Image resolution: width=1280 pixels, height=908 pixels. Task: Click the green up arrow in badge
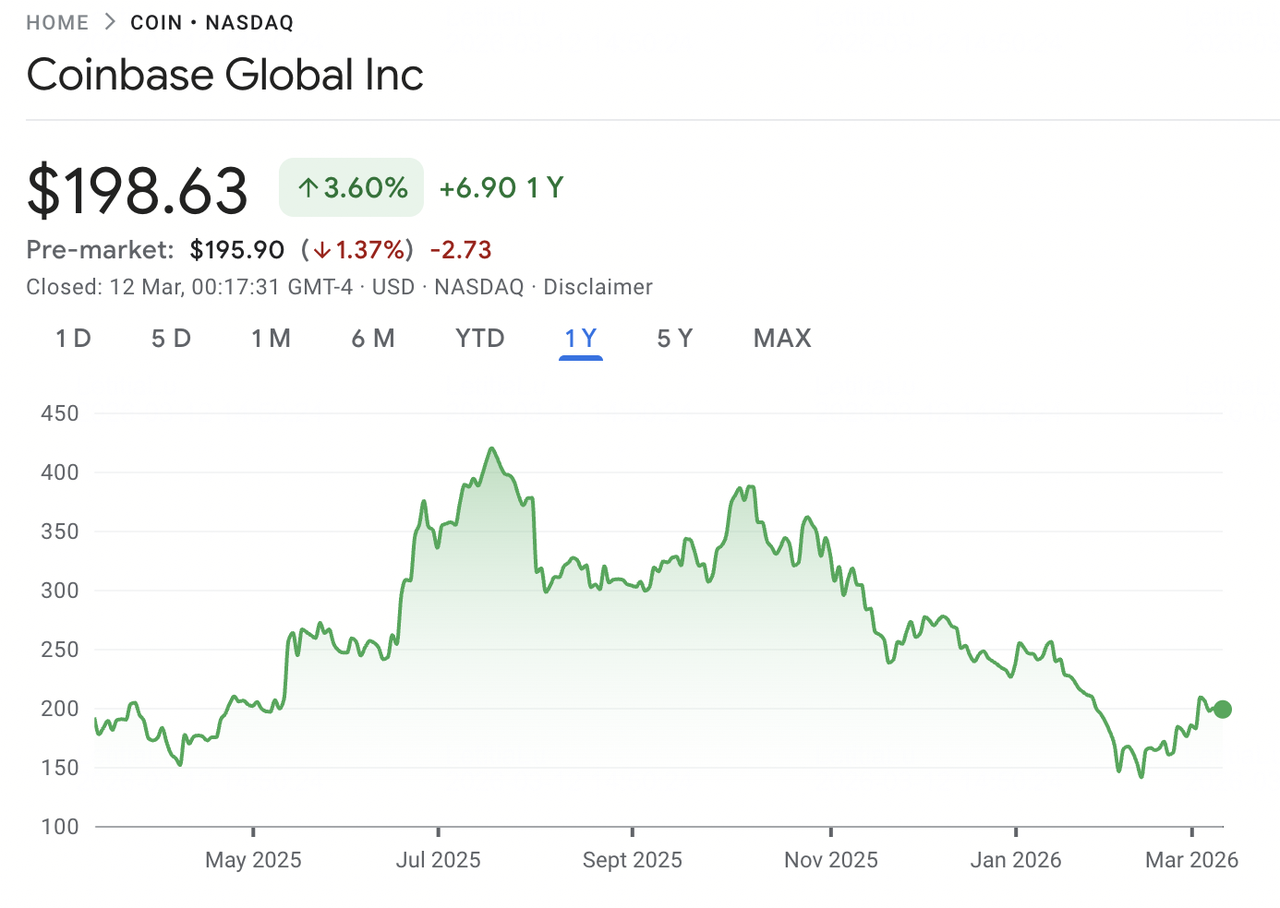click(308, 187)
